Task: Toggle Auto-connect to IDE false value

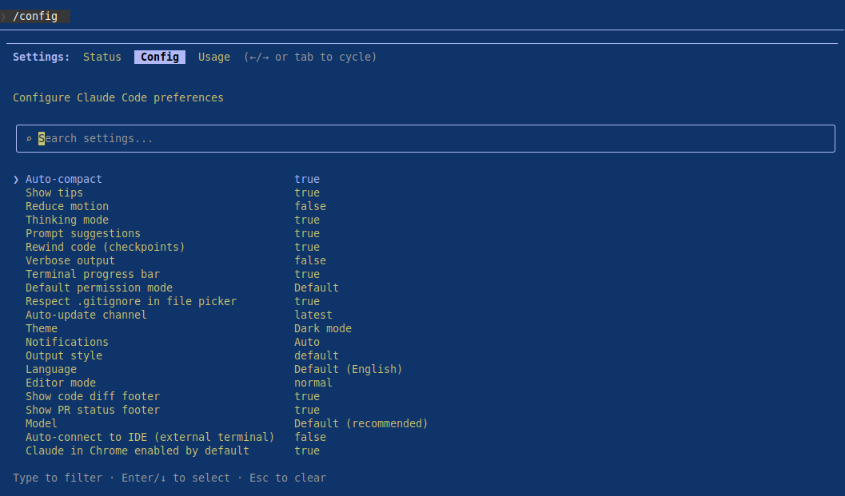Action: [310, 437]
